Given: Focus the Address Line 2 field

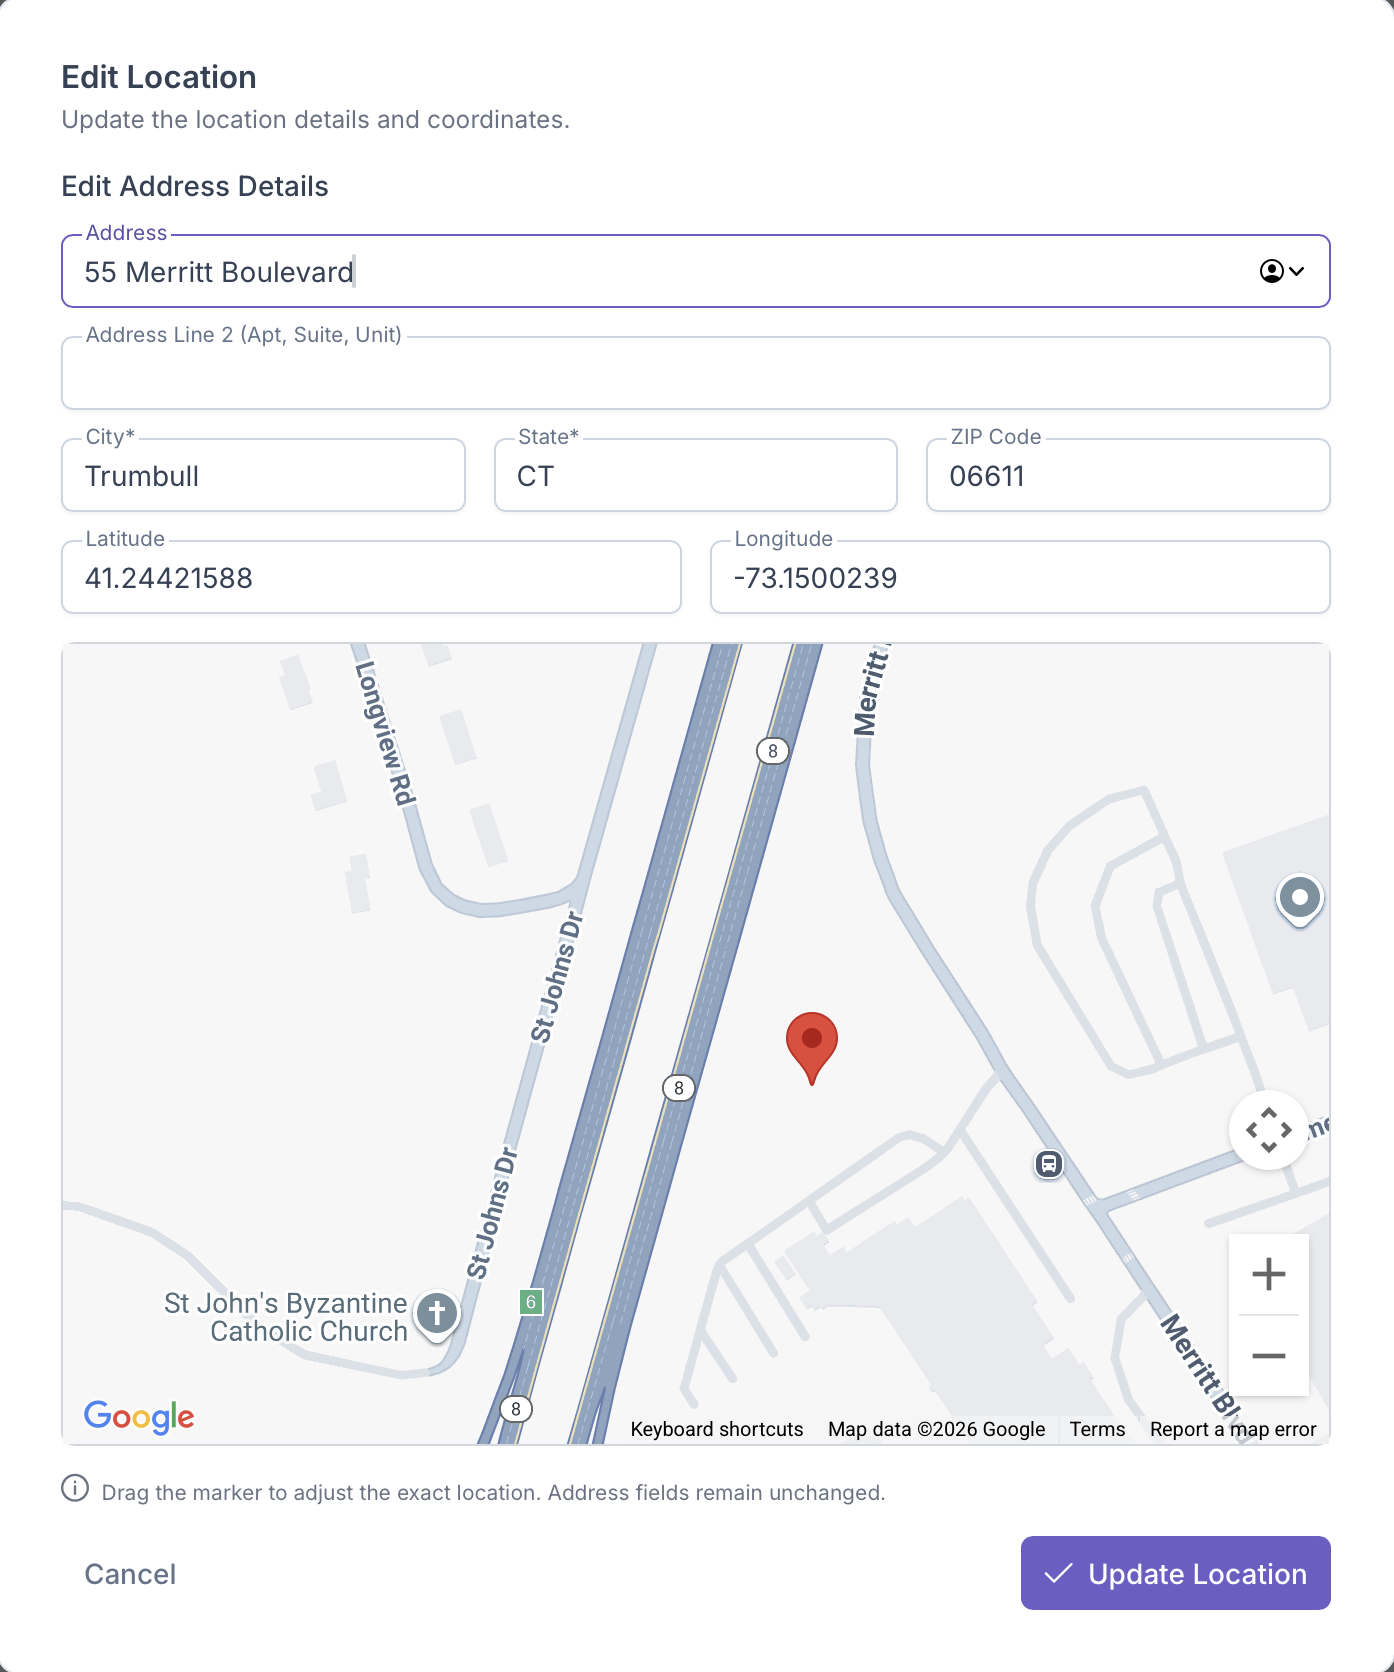Looking at the screenshot, I should tap(695, 374).
